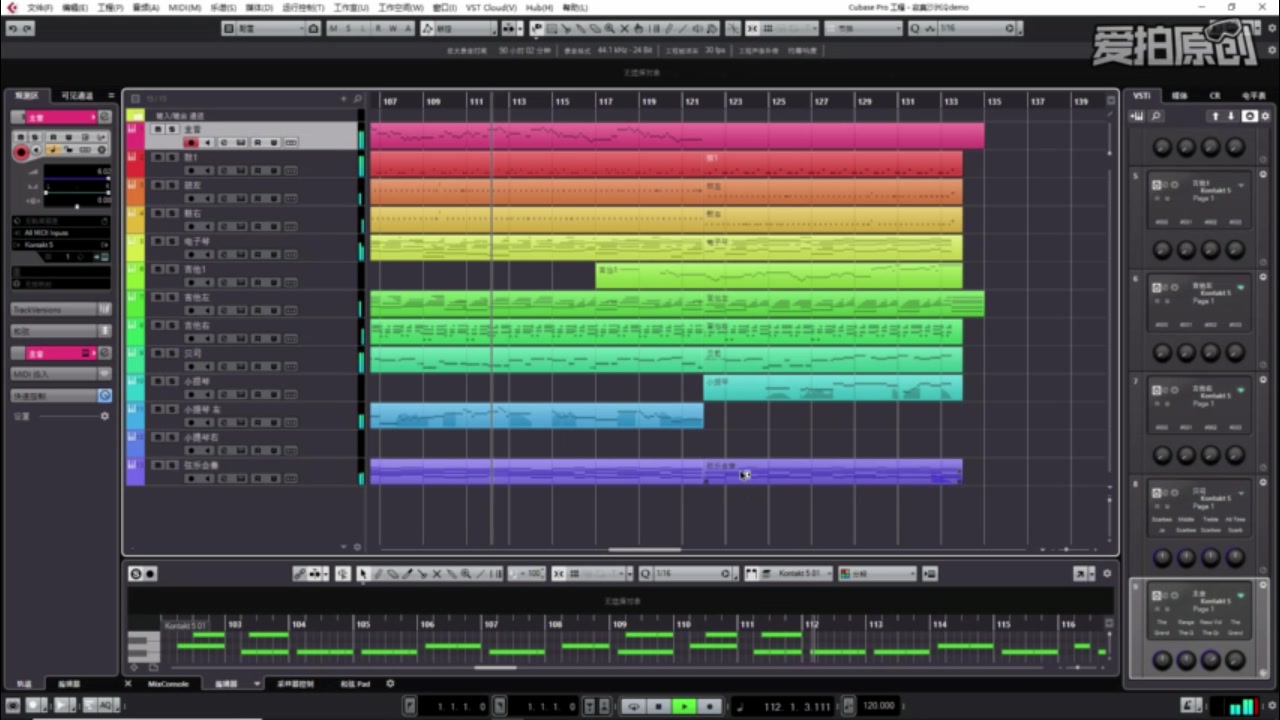Click the camera icon beside the configuration dropdown
Screen dimensions: 1280x720
pyautogui.click(x=314, y=29)
